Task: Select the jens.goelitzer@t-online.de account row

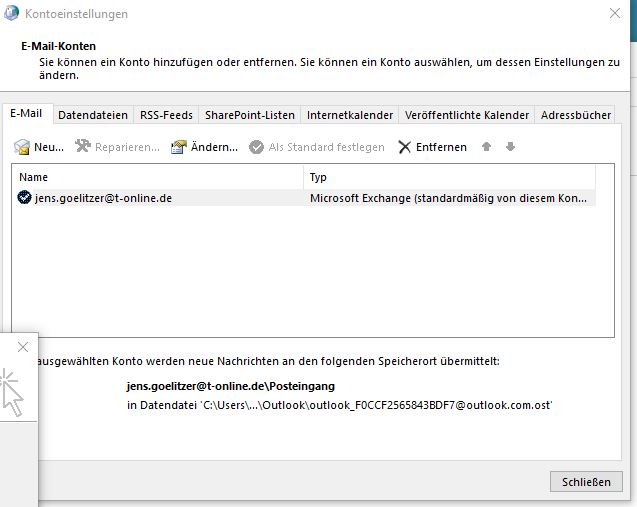Action: point(306,198)
